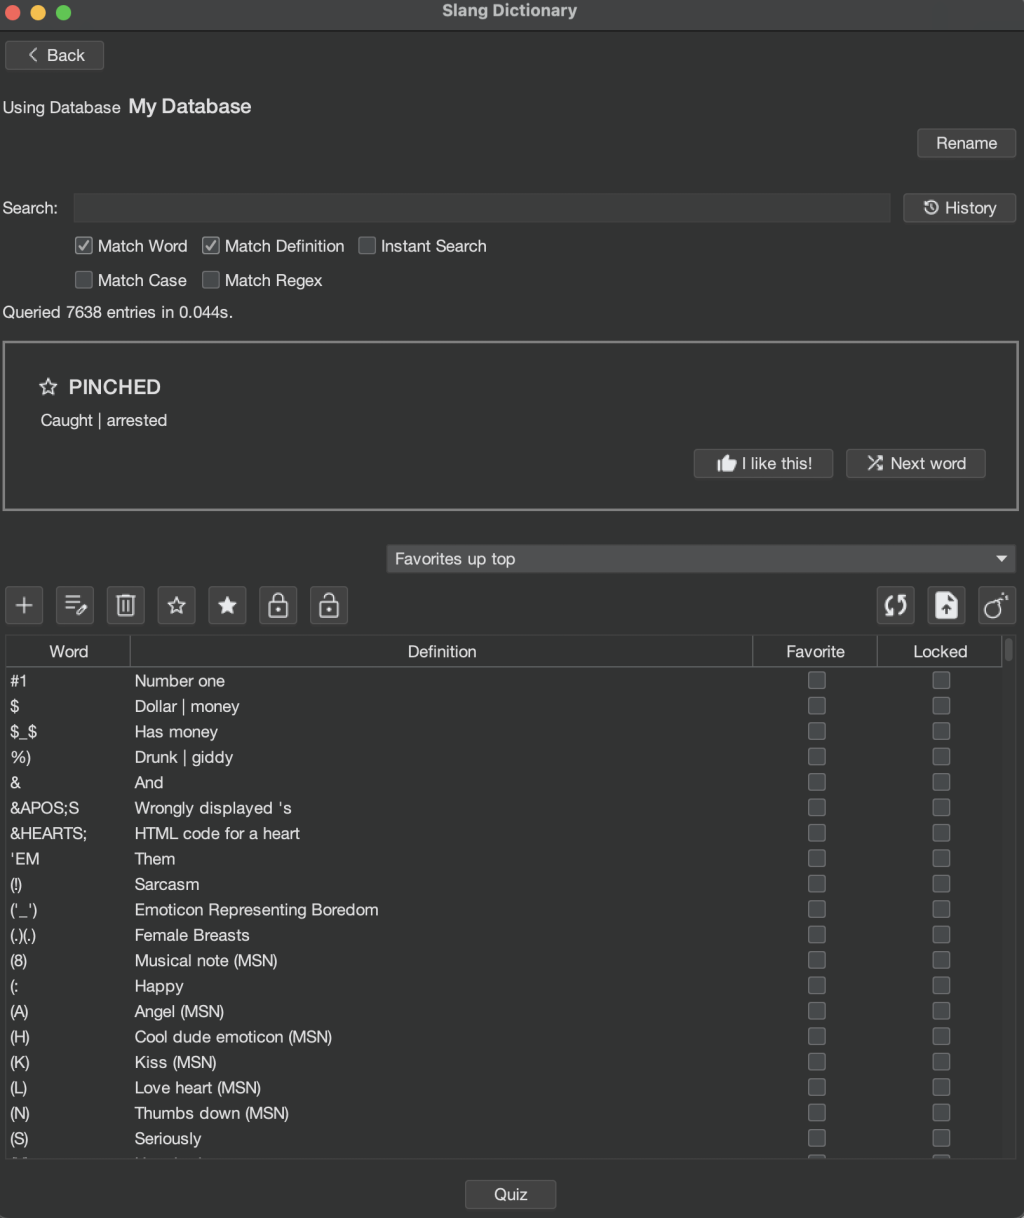Screen dimensions: 1024x1218
Task: Toggle Match Regex option
Action: 211,280
